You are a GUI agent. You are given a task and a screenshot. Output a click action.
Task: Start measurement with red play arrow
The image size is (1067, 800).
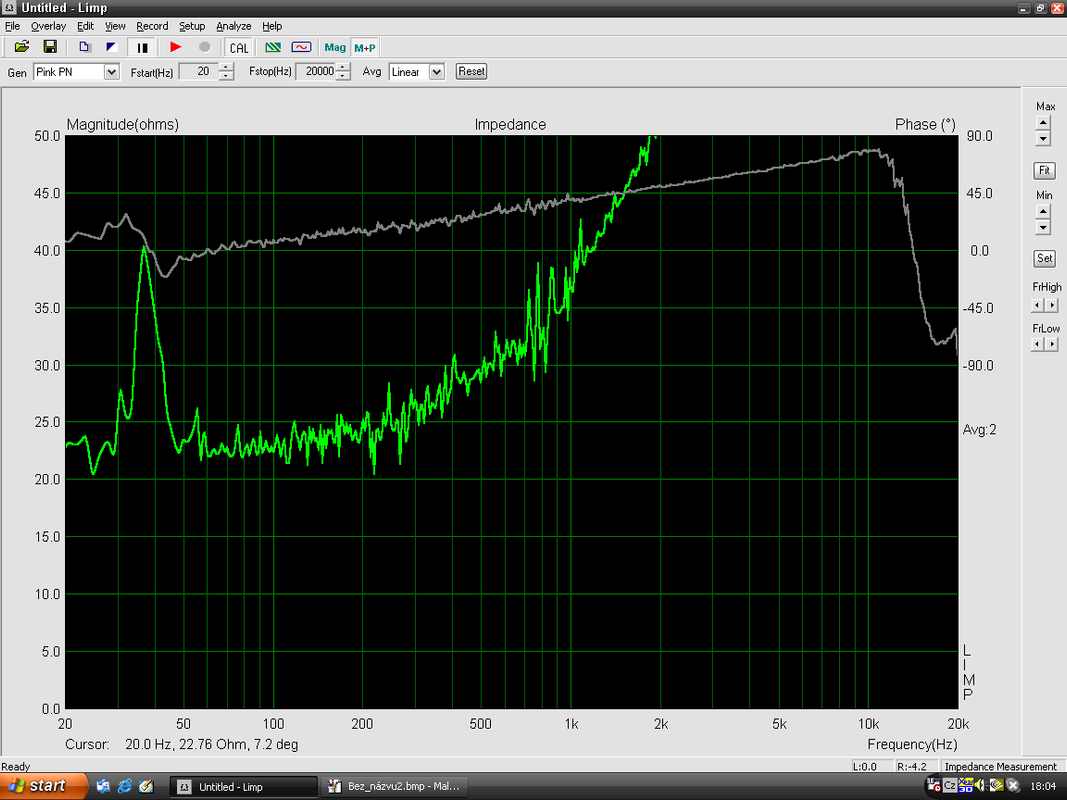coord(176,47)
